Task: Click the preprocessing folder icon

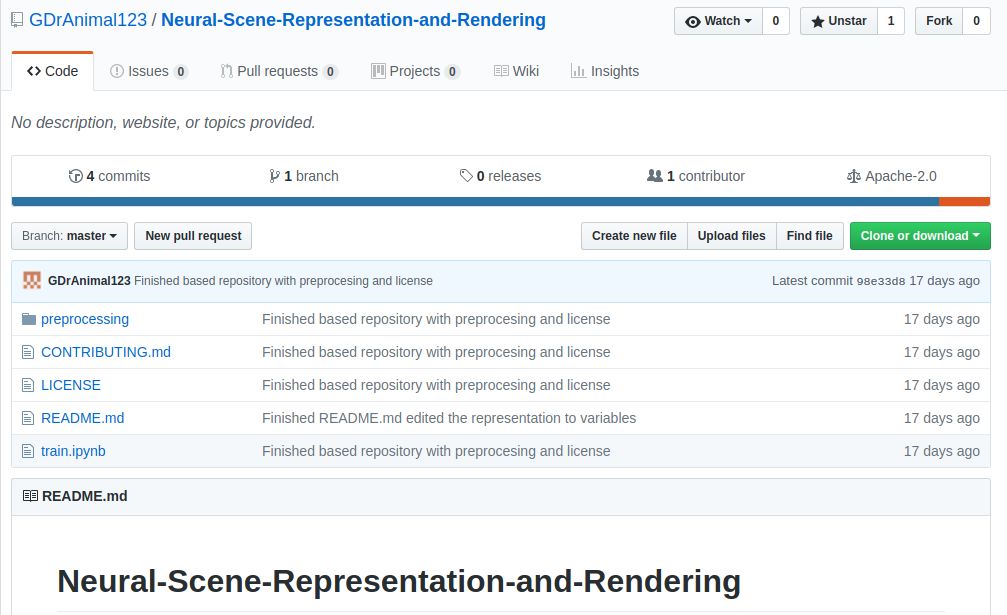Action: [x=28, y=319]
